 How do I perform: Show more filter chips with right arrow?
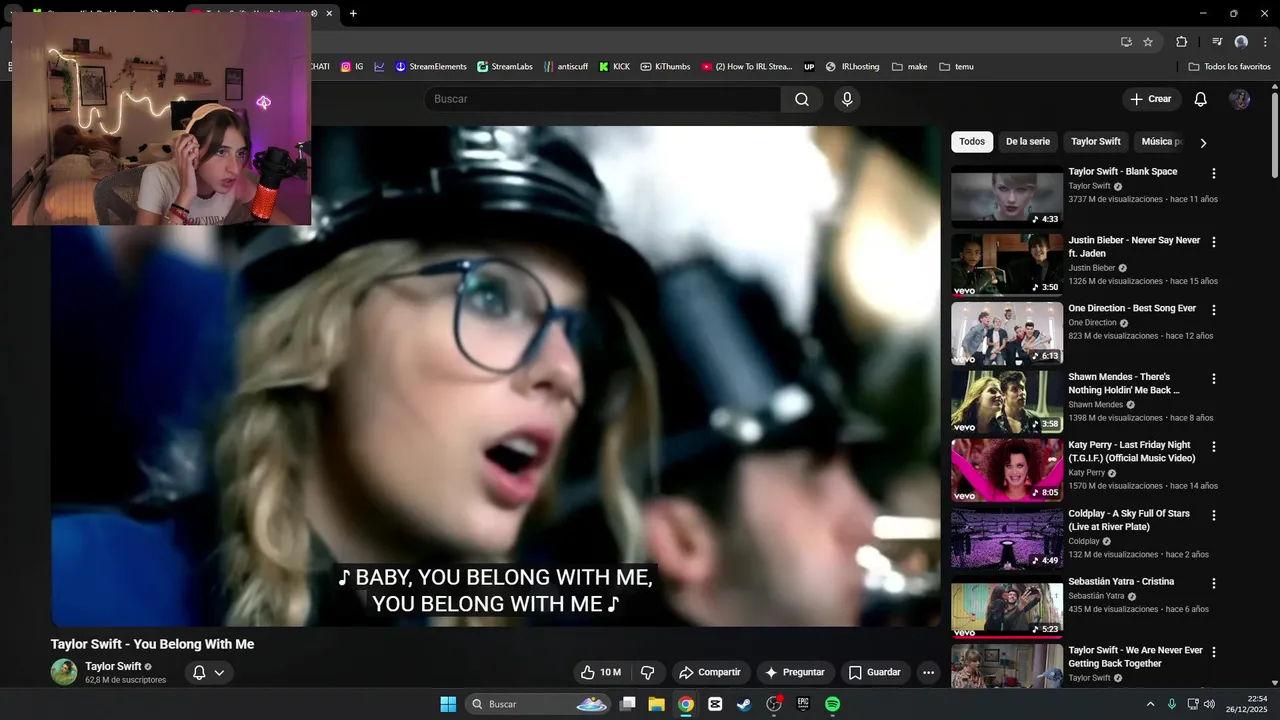(x=1203, y=142)
